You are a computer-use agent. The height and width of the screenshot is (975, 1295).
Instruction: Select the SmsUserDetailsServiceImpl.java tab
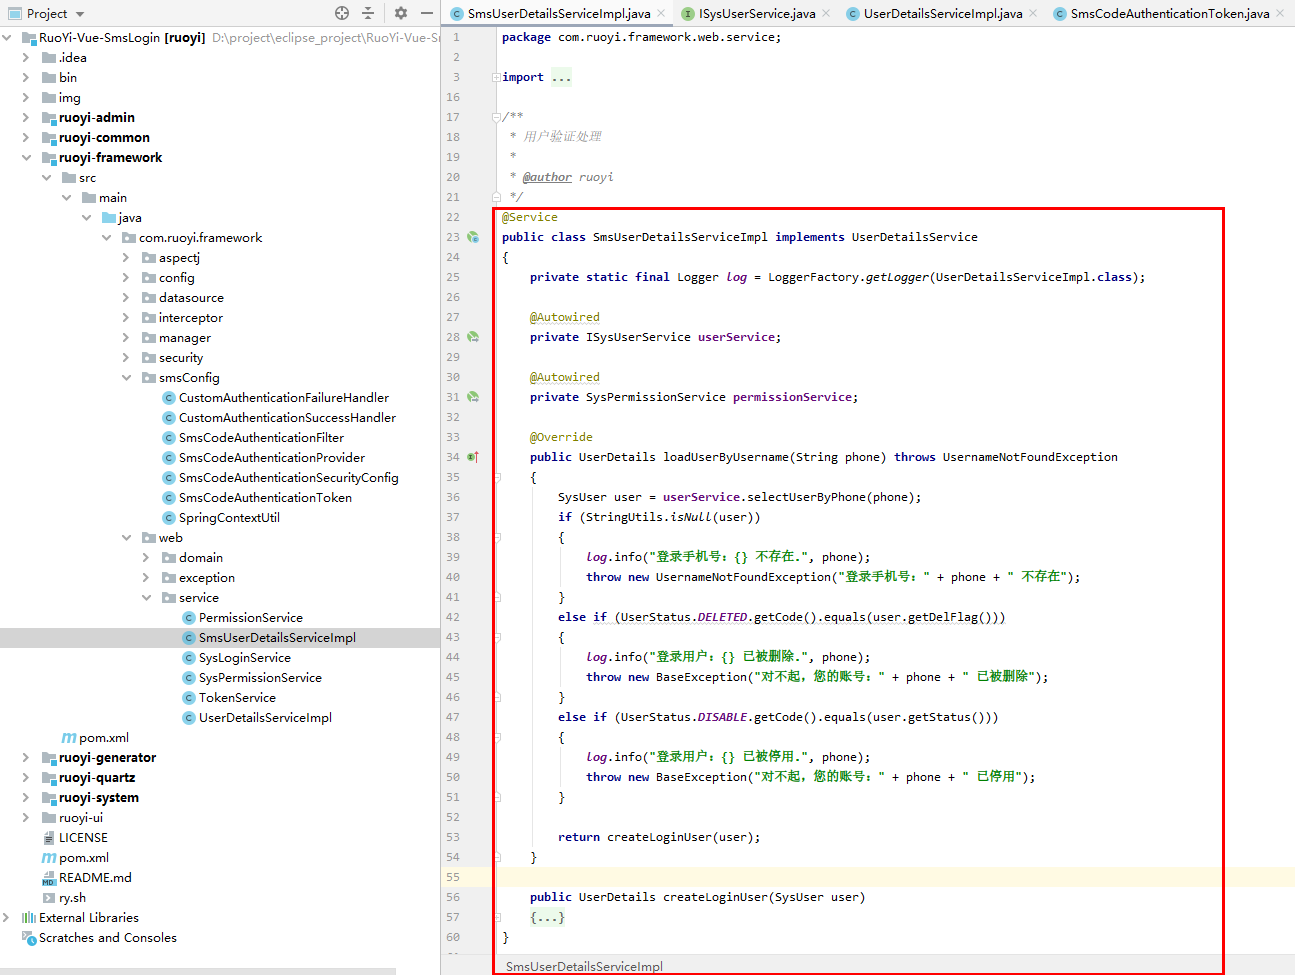[x=559, y=13]
